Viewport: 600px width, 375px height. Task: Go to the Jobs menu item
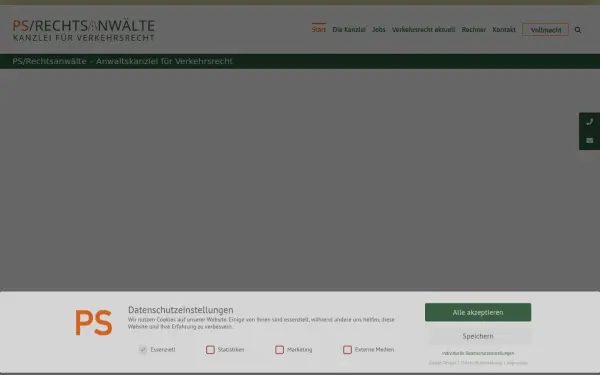click(379, 29)
